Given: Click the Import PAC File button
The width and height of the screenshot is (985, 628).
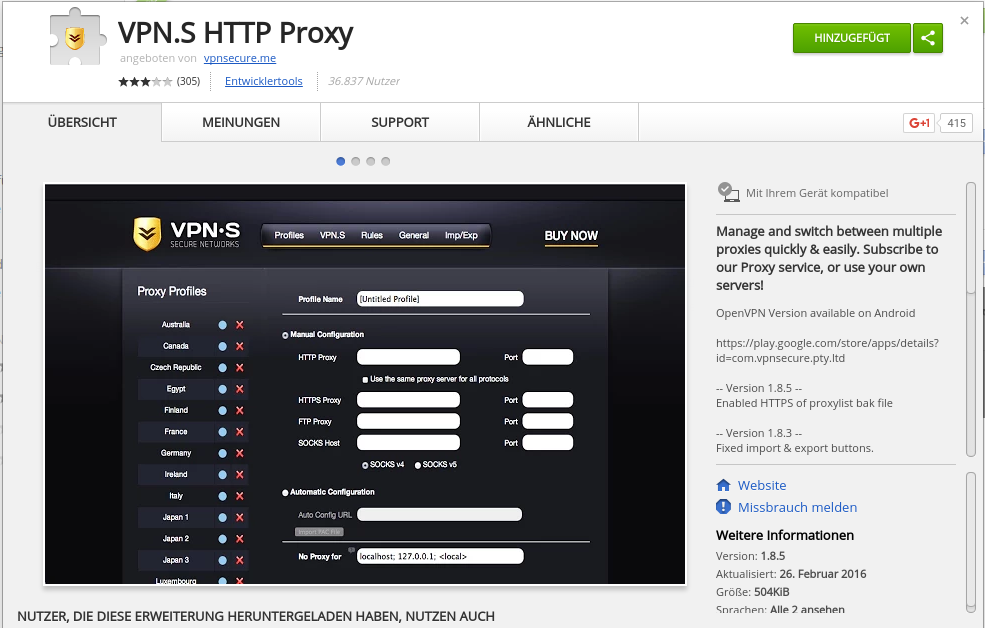Looking at the screenshot, I should tap(320, 532).
